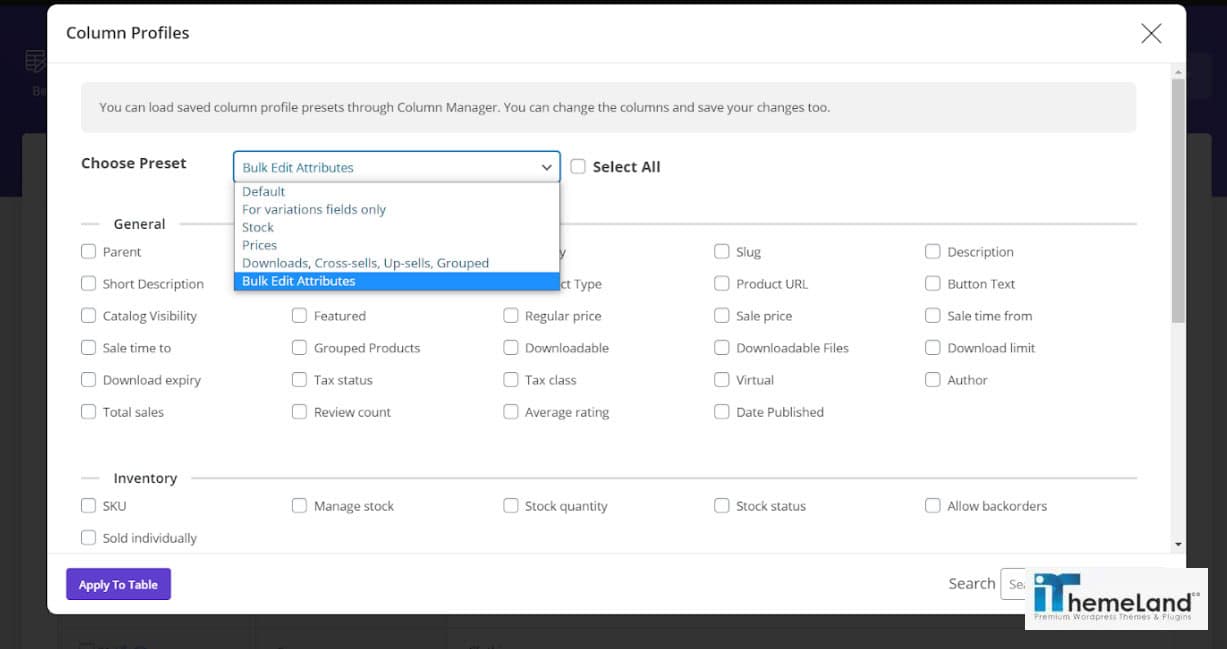
Task: Check the Virtual checkbox
Action: [x=722, y=379]
